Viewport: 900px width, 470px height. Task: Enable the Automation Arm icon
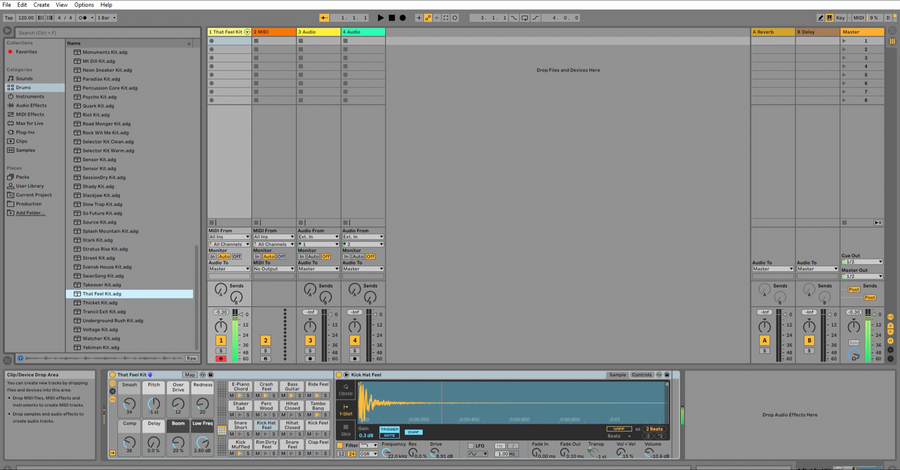click(428, 18)
